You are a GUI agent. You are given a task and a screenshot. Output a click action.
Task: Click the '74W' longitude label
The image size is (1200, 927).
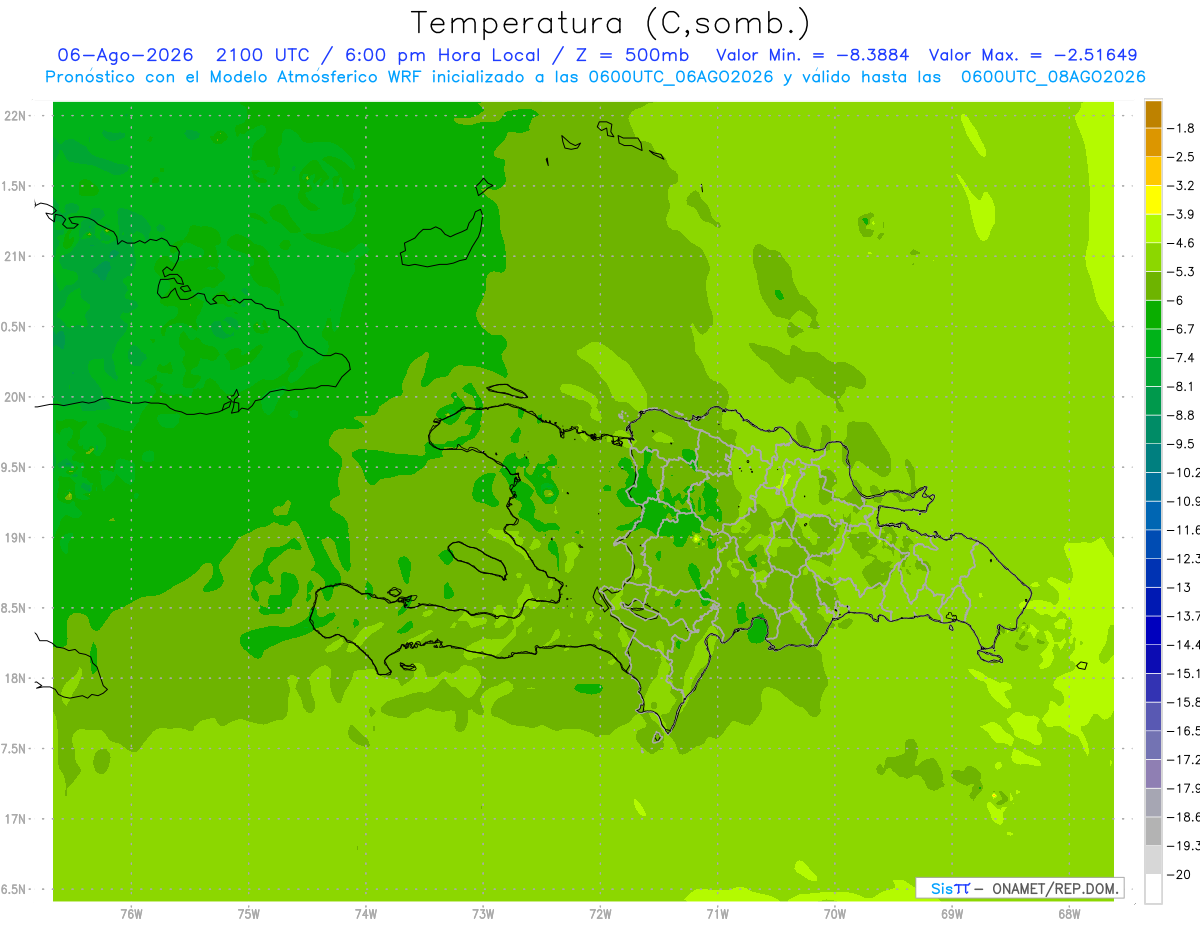pos(366,914)
